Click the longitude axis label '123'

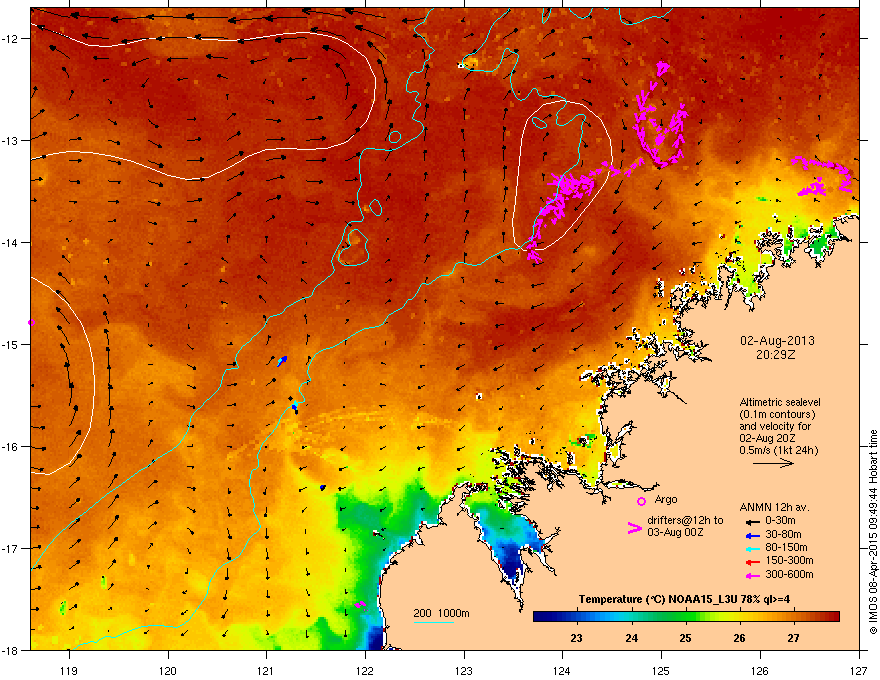pos(464,671)
